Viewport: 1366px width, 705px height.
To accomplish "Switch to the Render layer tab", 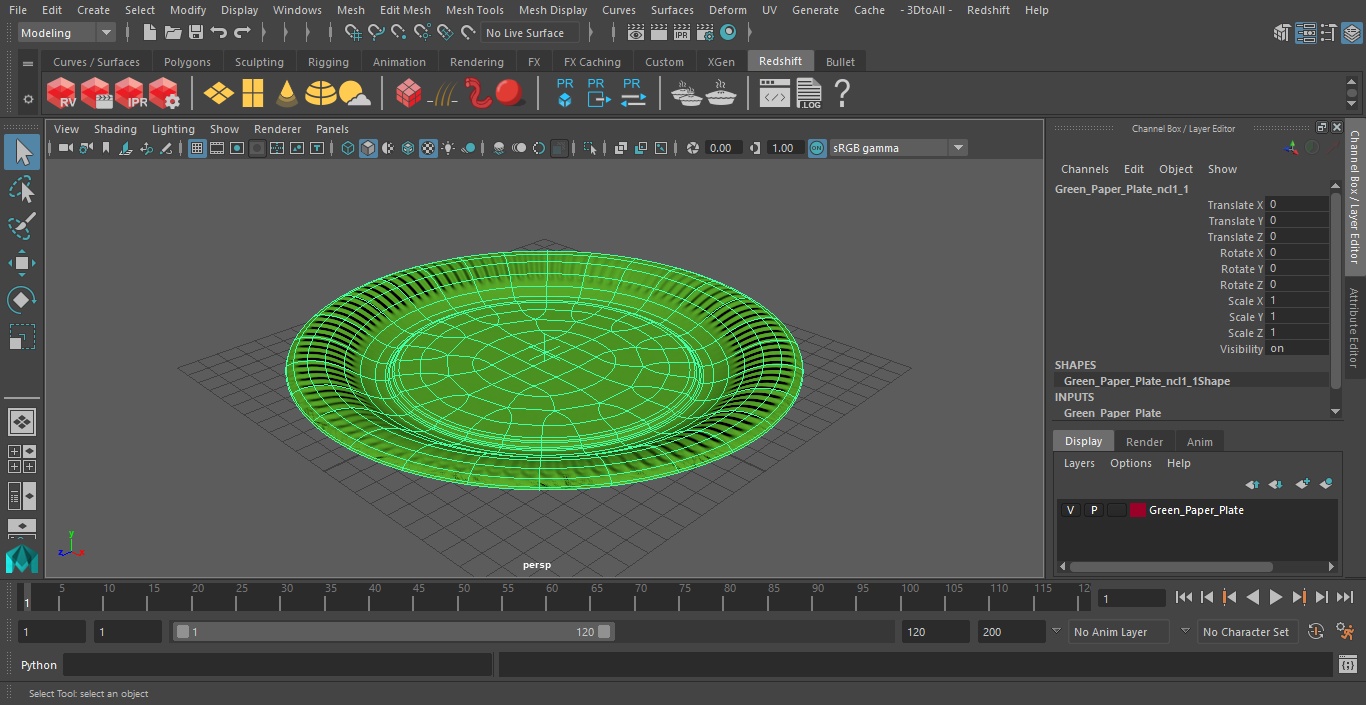I will (x=1144, y=442).
